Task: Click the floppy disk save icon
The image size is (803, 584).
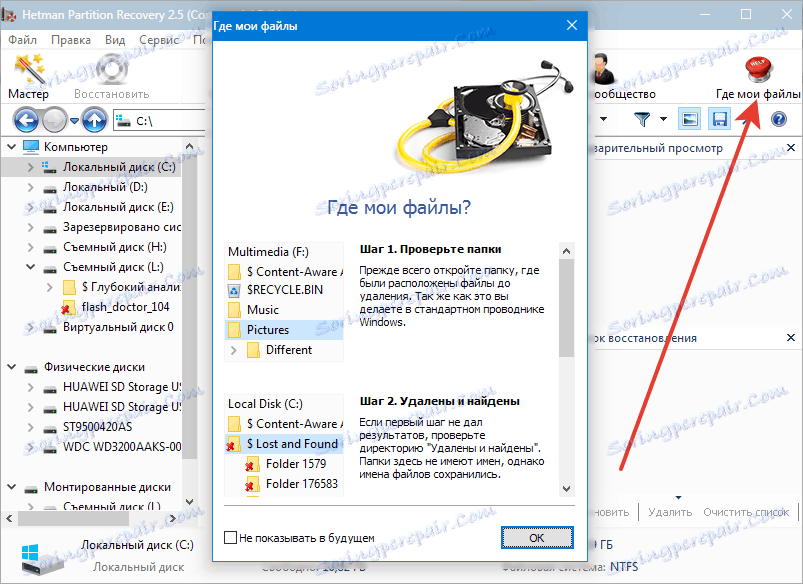Action: coord(720,119)
